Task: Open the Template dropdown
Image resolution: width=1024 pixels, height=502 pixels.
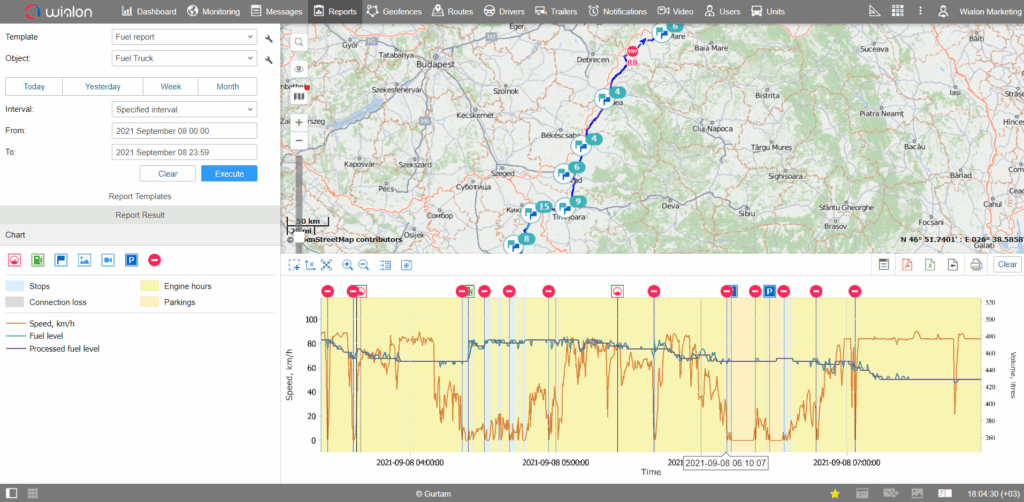Action: point(184,37)
